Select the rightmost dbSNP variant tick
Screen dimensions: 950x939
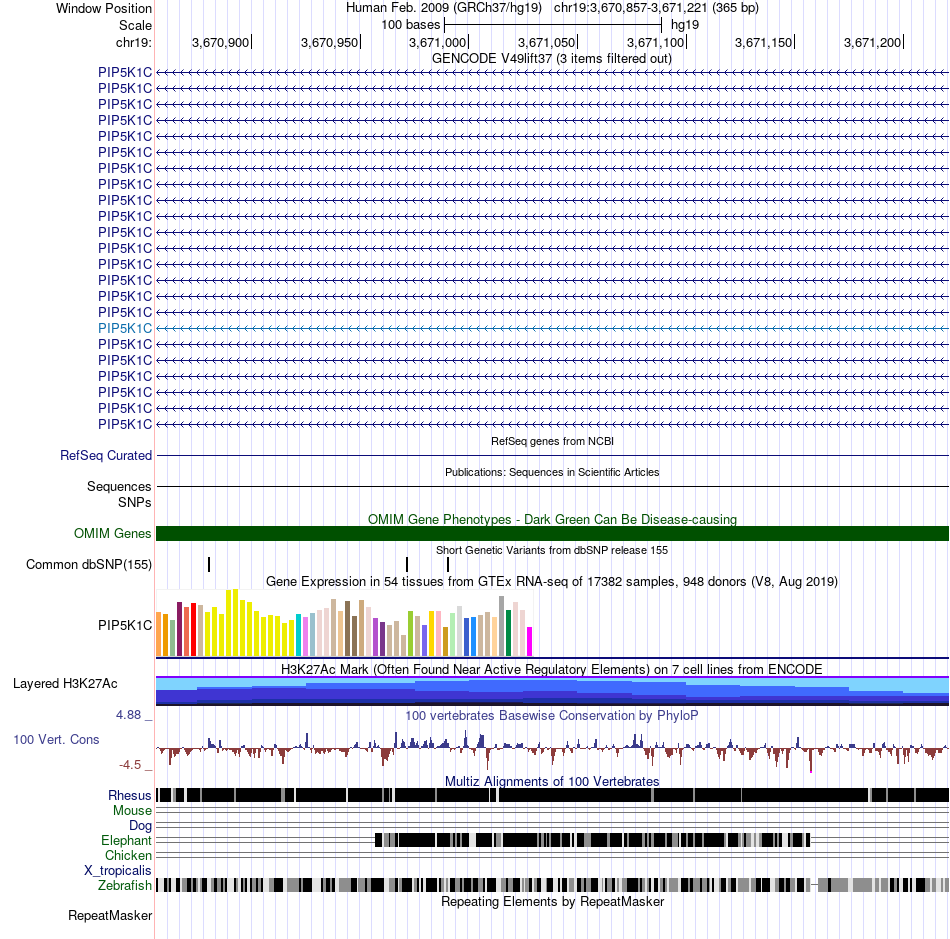click(448, 565)
